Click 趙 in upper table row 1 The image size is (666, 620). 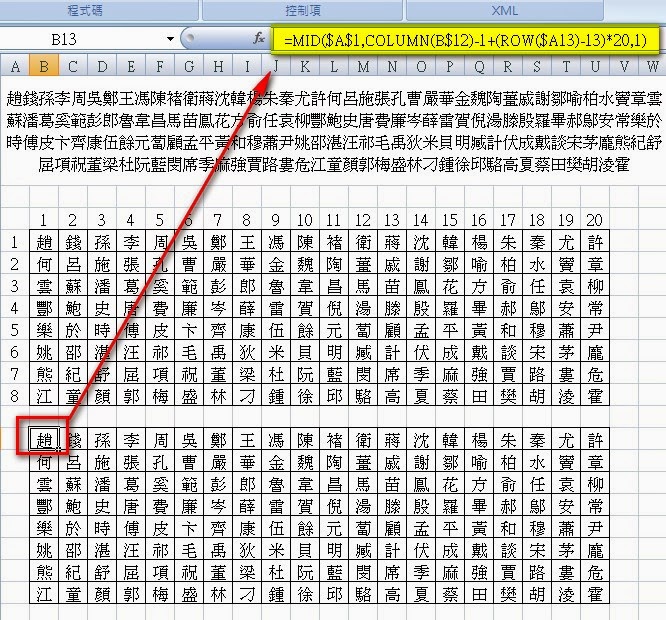point(44,242)
